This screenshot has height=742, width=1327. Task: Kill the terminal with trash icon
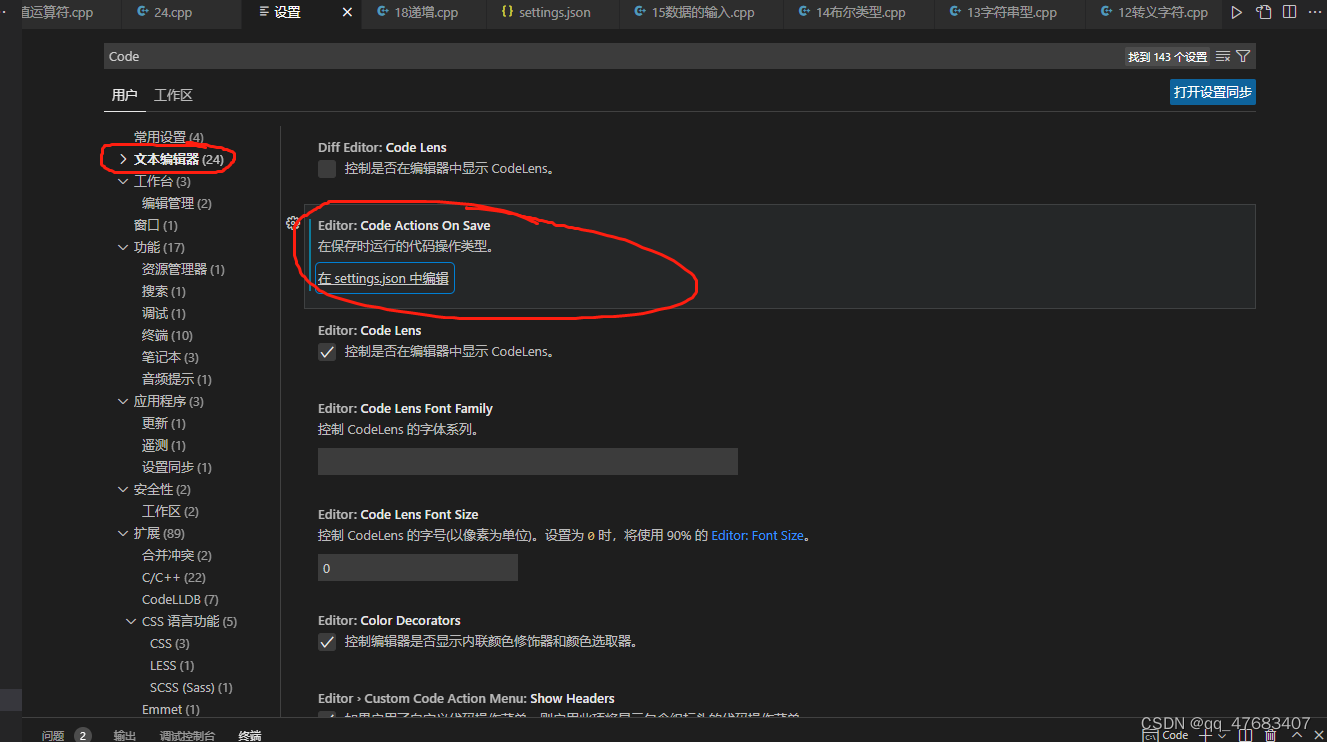point(1272,735)
